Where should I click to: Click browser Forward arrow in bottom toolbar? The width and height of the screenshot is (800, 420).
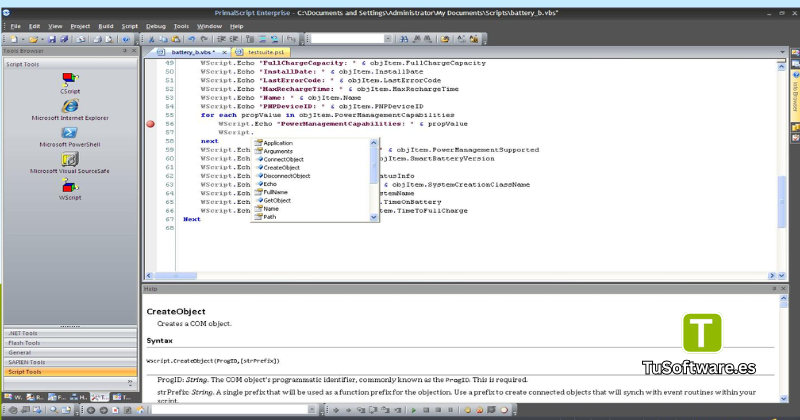click(104, 410)
